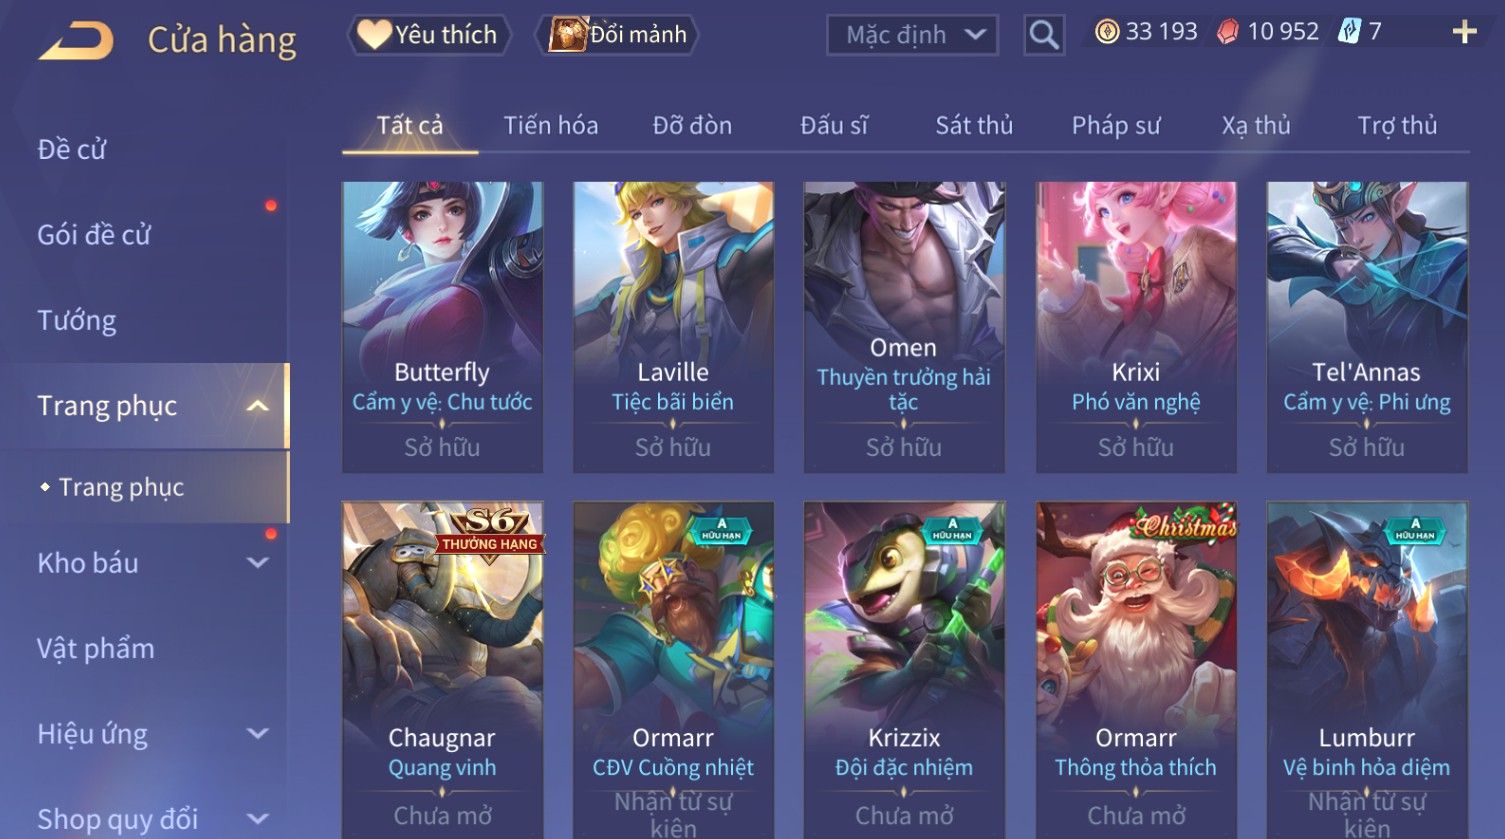Select the Trang phục sub-item
Viewport: 1505px width, 839px height.
[x=121, y=487]
